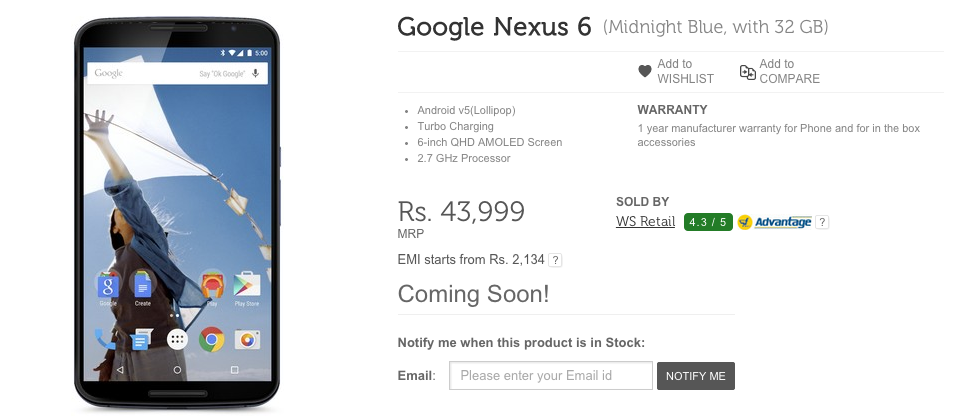Click the compare icon
This screenshot has width=960, height=418.
pos(747,71)
